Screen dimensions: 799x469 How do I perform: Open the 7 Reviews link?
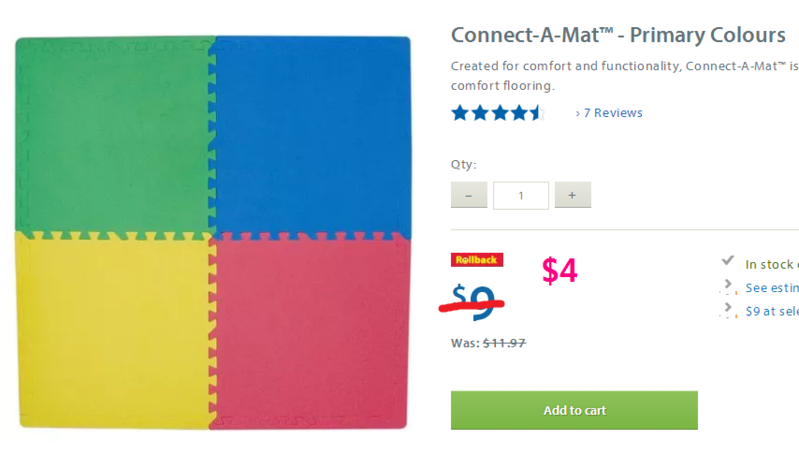click(x=609, y=113)
